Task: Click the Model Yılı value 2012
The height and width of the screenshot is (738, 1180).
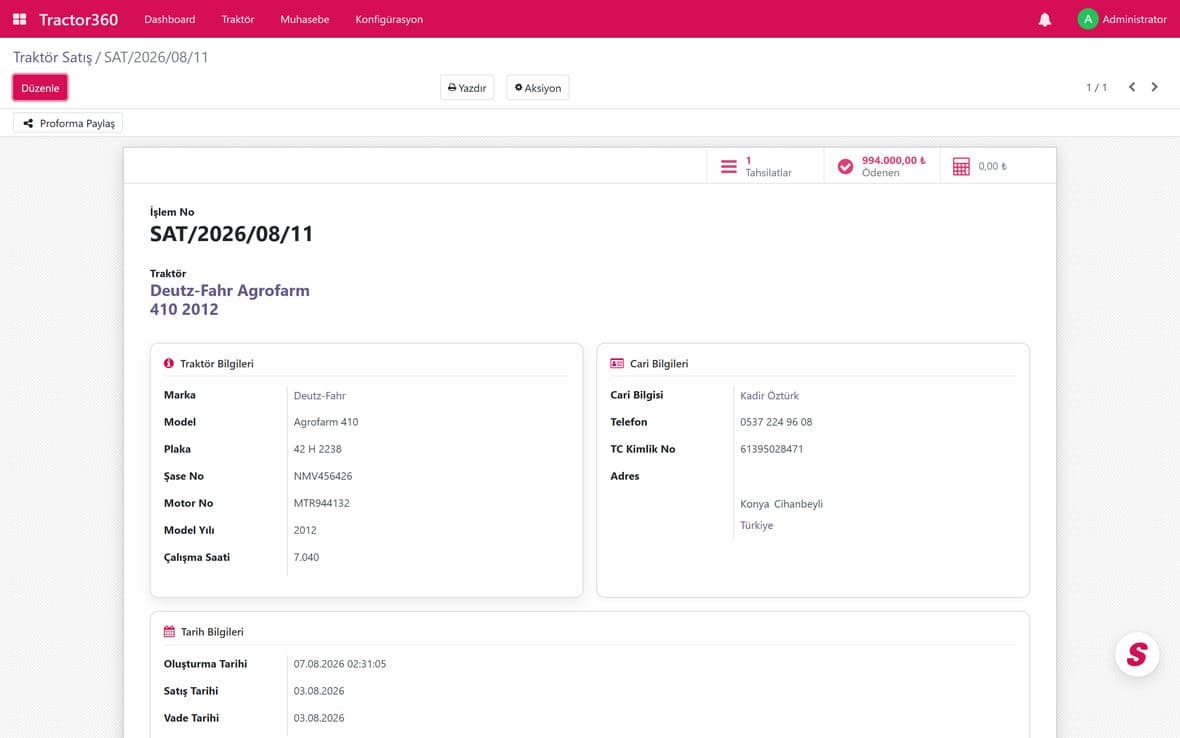Action: pos(305,530)
